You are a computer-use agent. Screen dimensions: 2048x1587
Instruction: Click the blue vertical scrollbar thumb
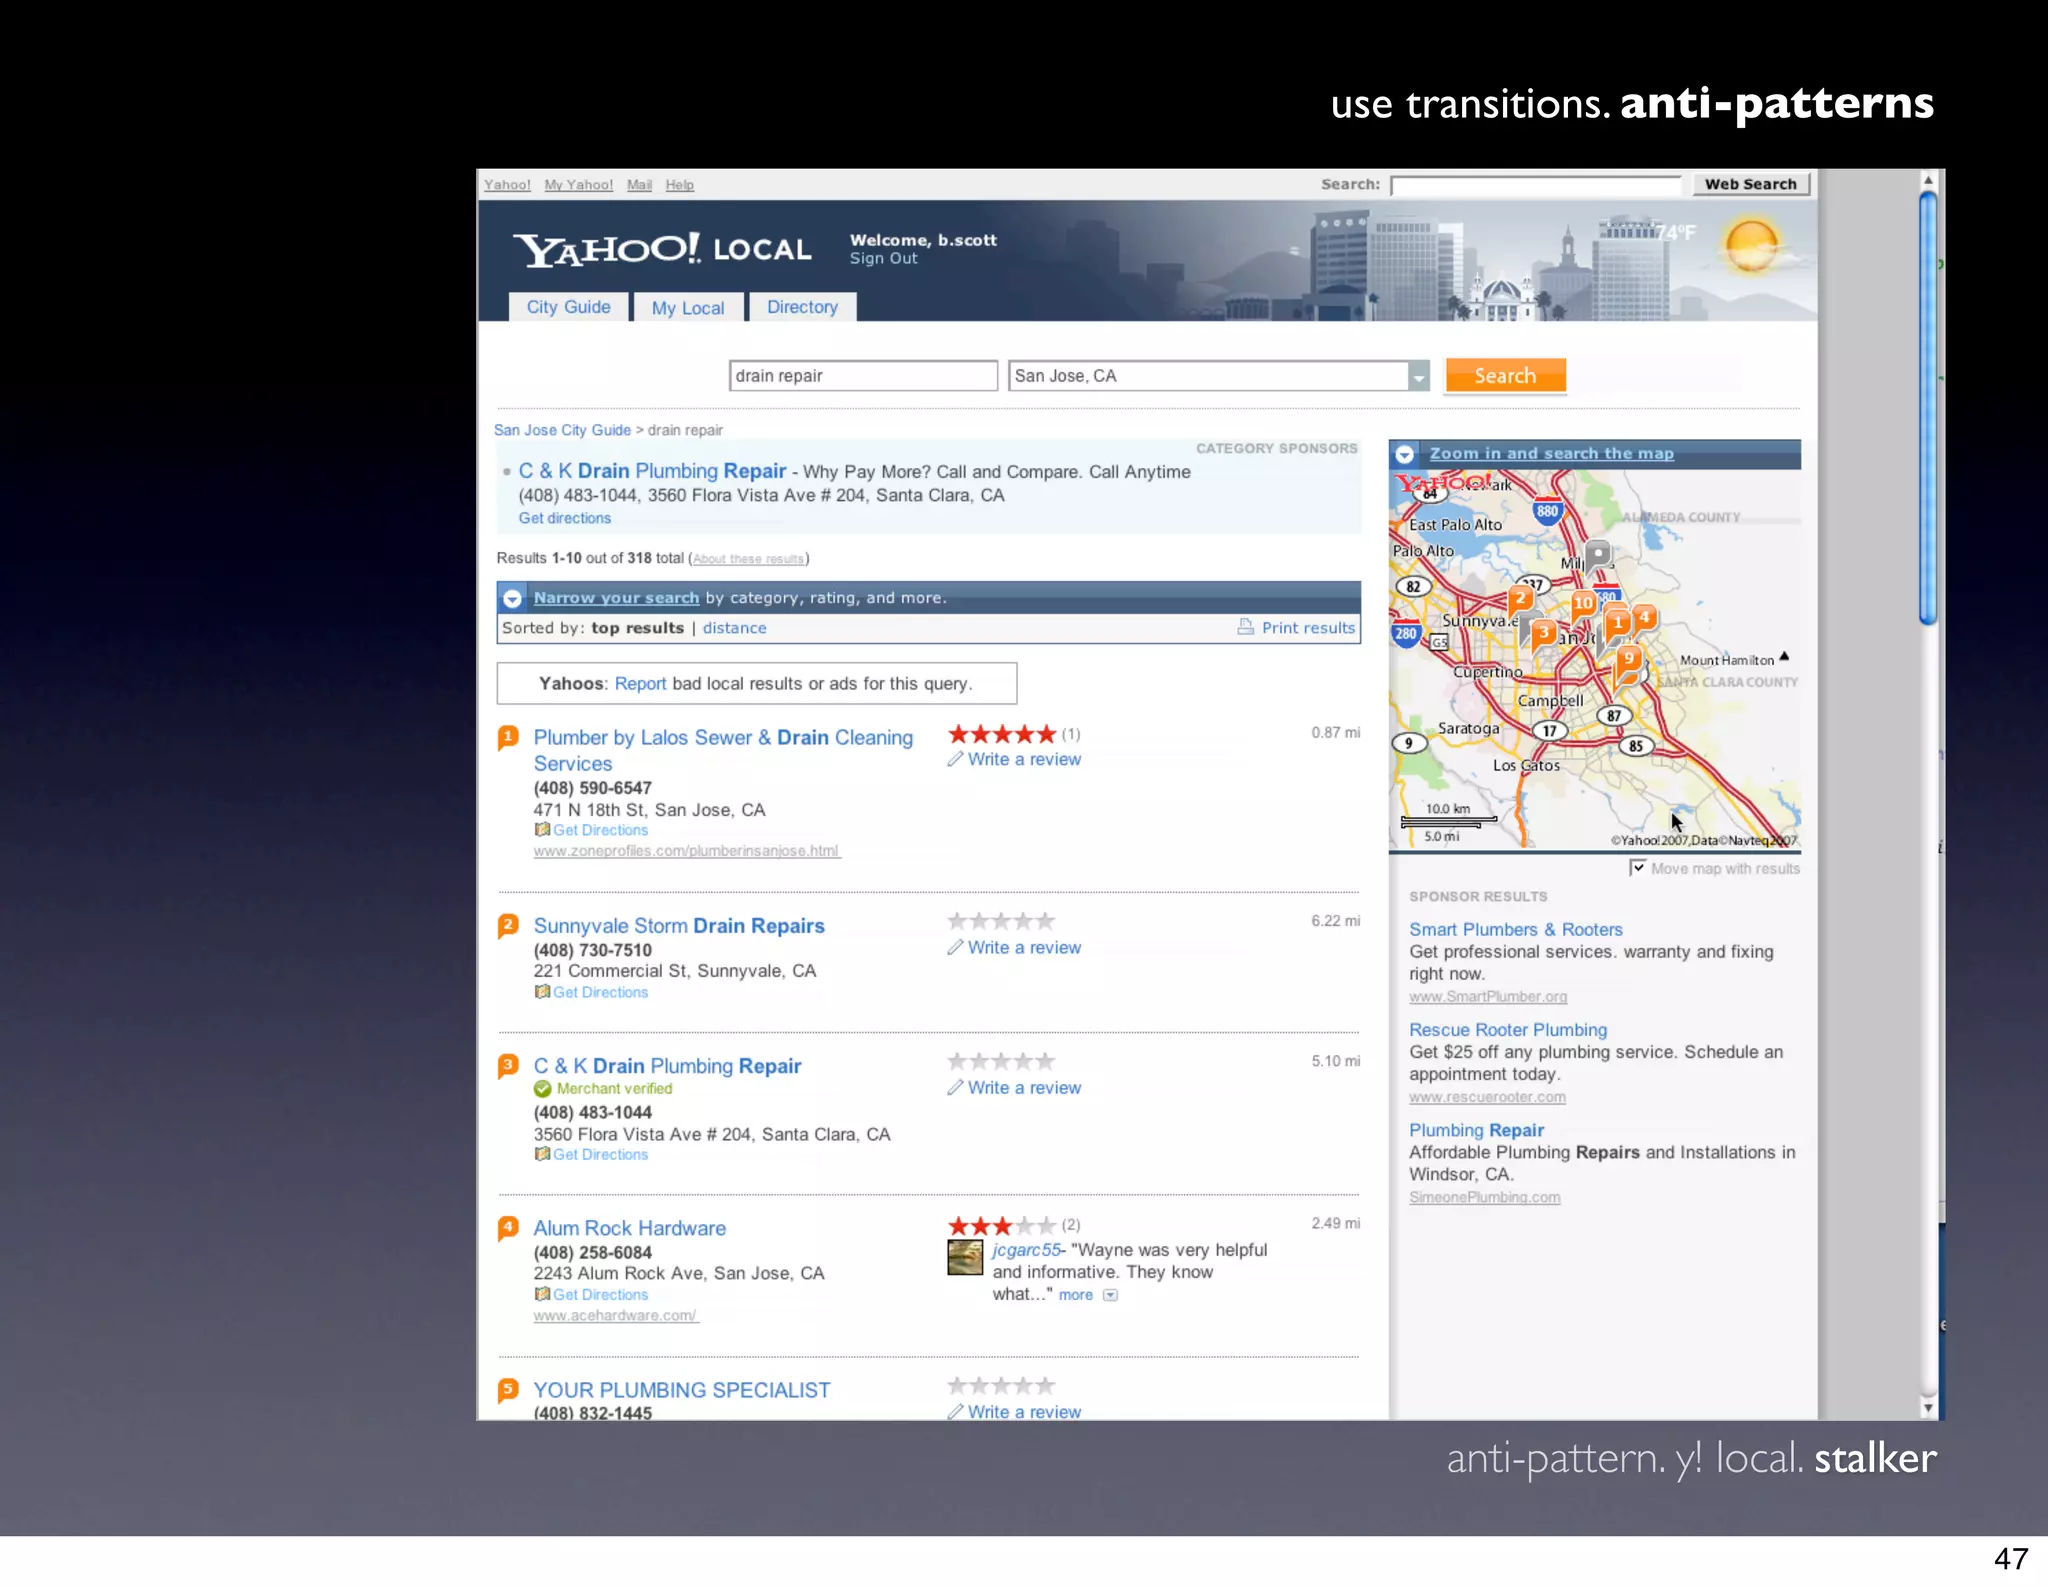coord(1928,408)
